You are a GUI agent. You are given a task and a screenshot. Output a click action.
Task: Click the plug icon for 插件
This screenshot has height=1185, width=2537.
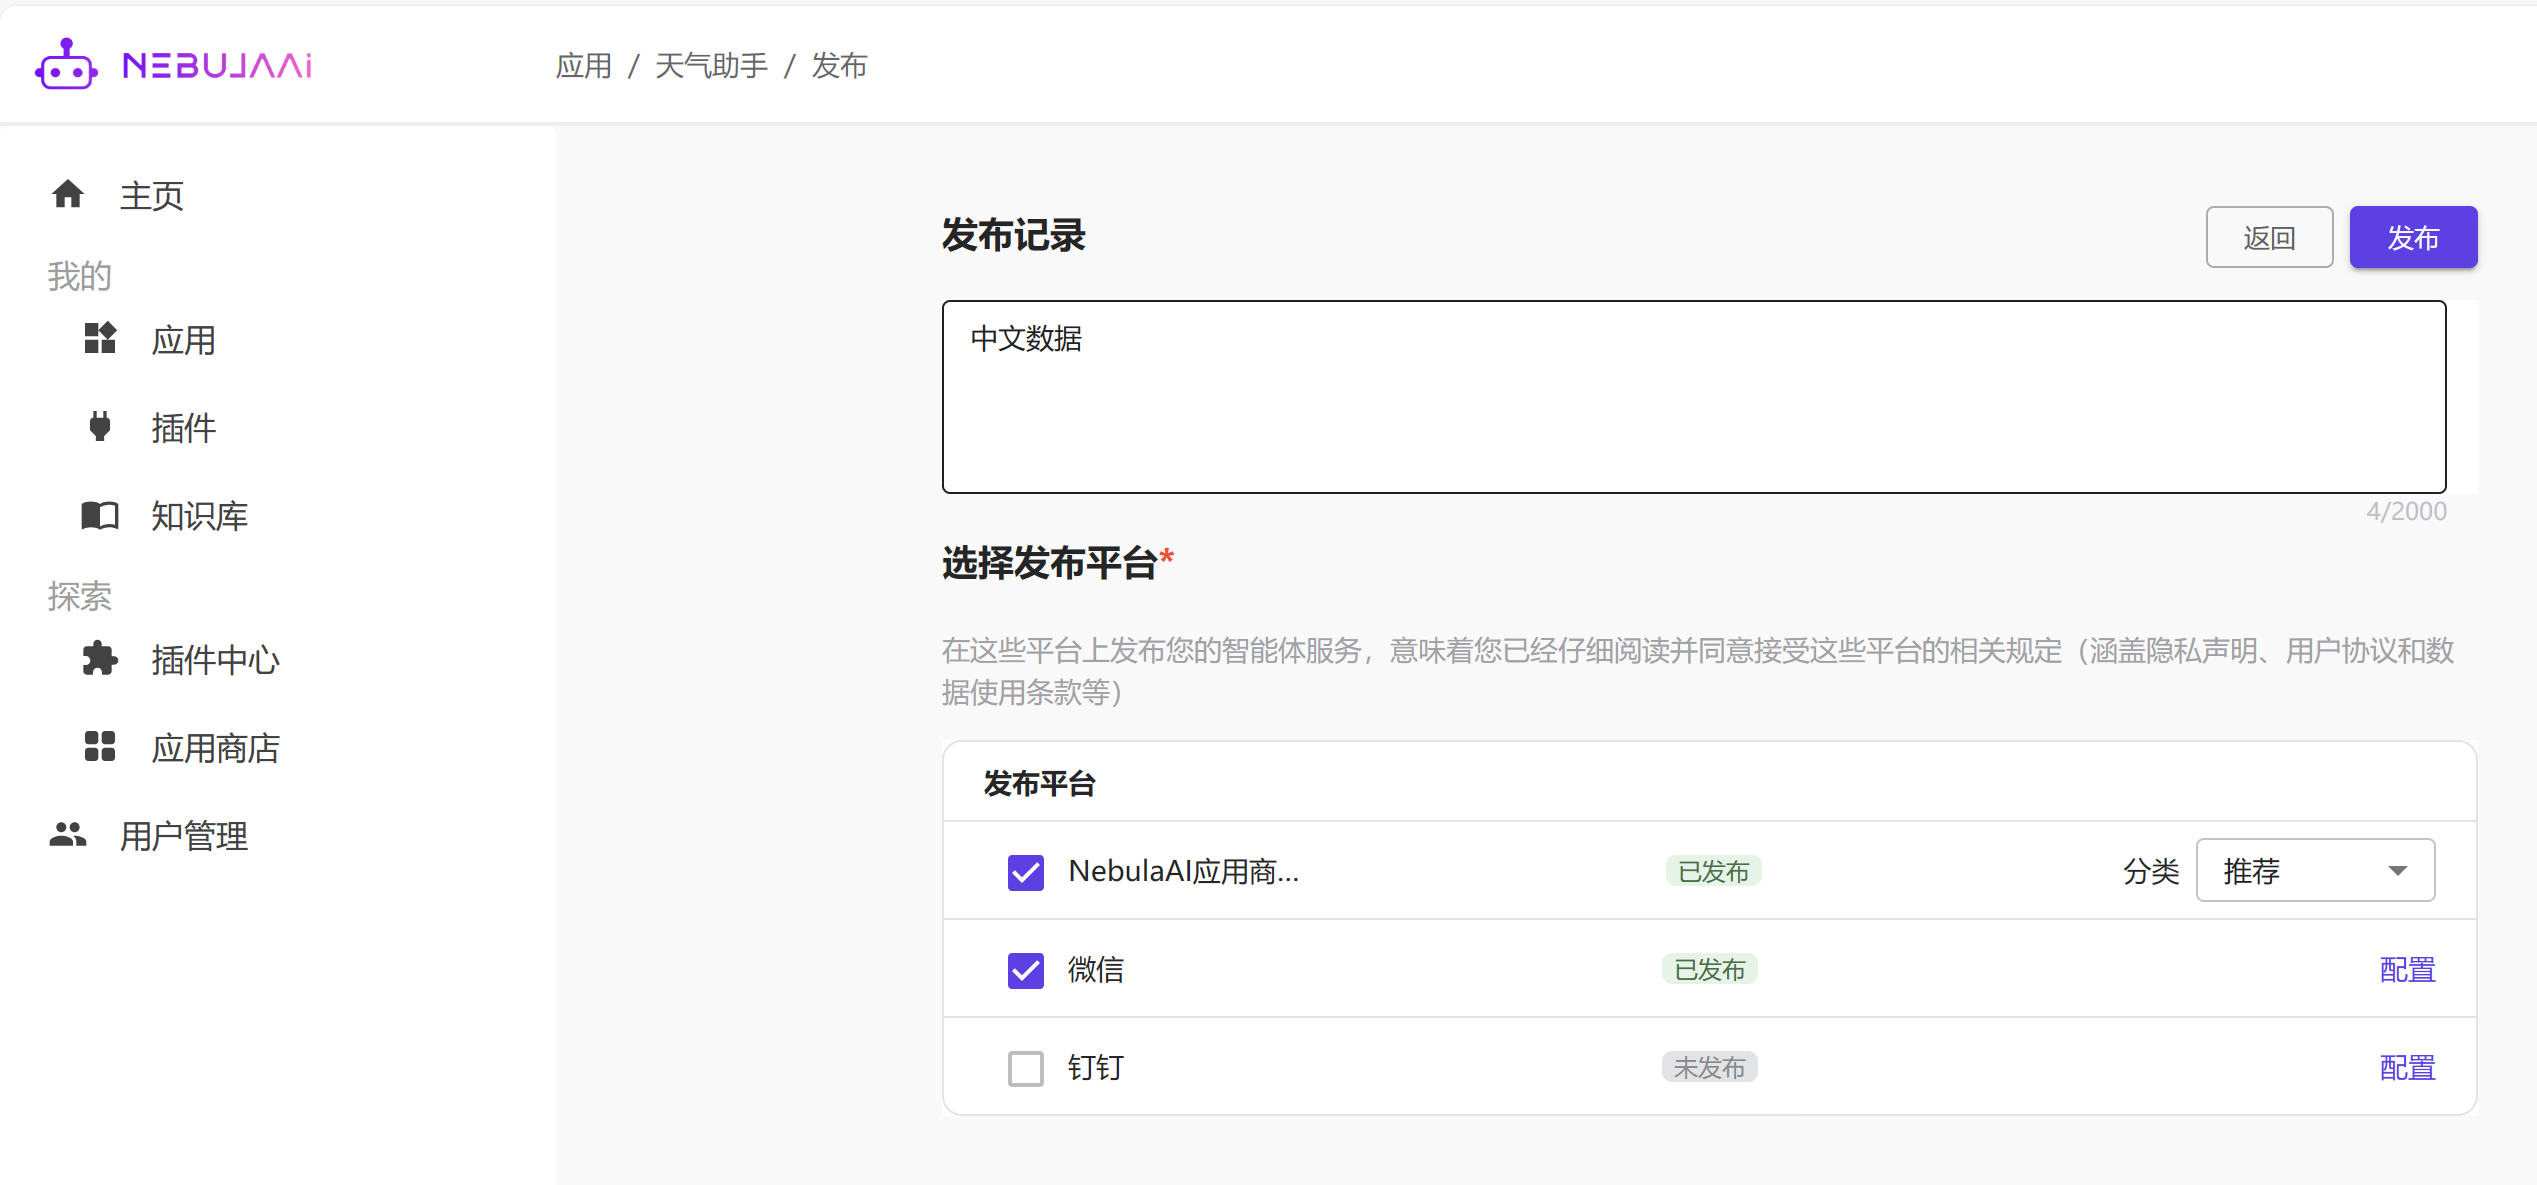[100, 427]
